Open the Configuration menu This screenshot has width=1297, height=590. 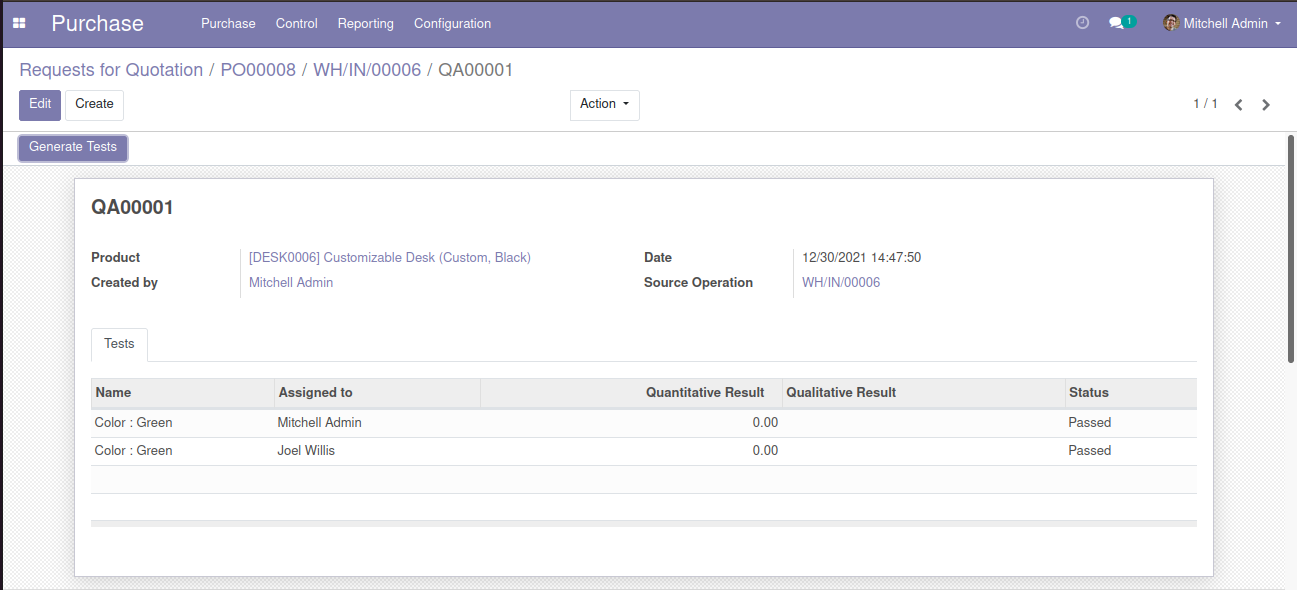pyautogui.click(x=452, y=23)
